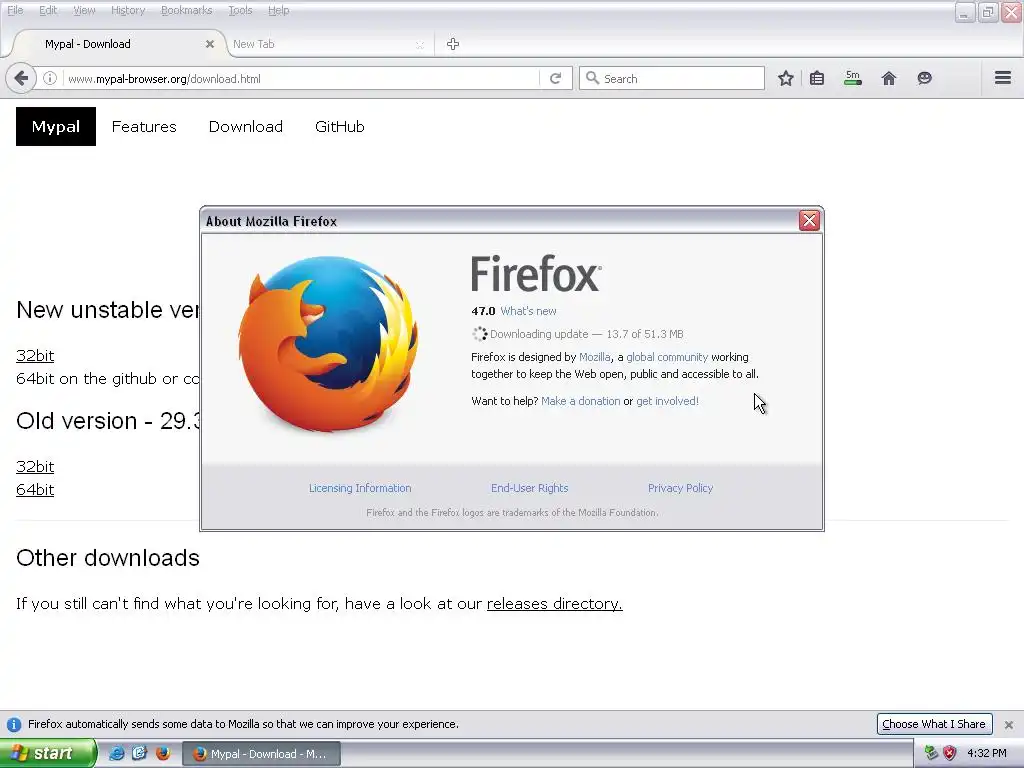Image resolution: width=1024 pixels, height=768 pixels.
Task: Bookmark this page with the star icon
Action: 786,78
